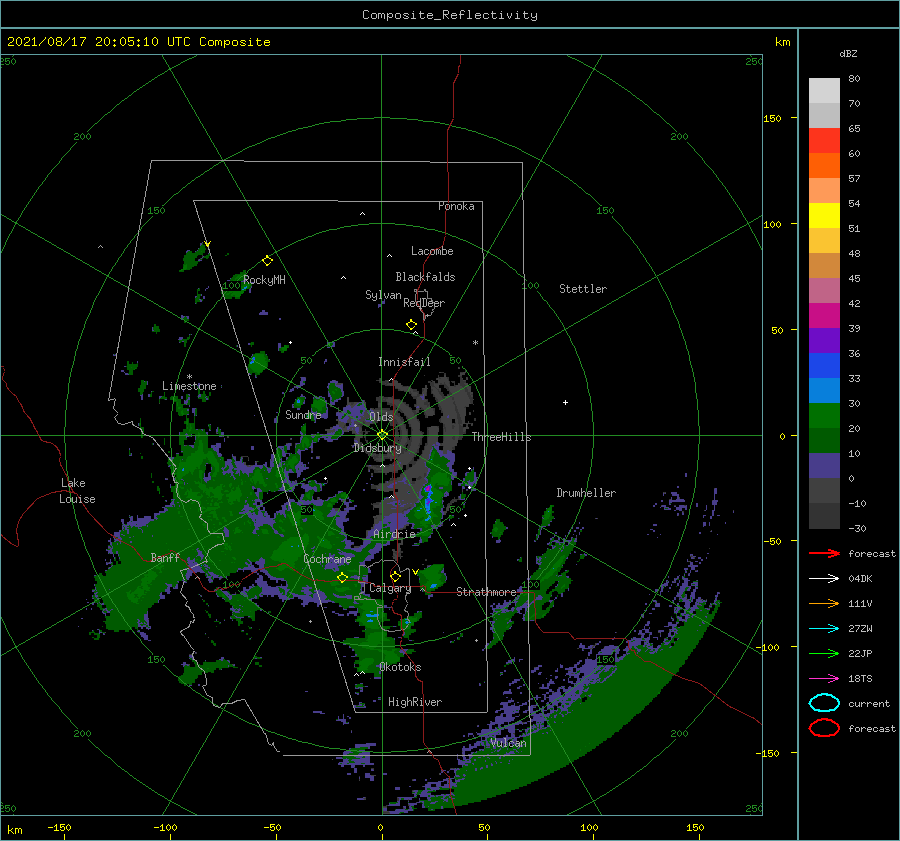
Task: Click the white 04DK arrow icon
Action: pos(824,579)
